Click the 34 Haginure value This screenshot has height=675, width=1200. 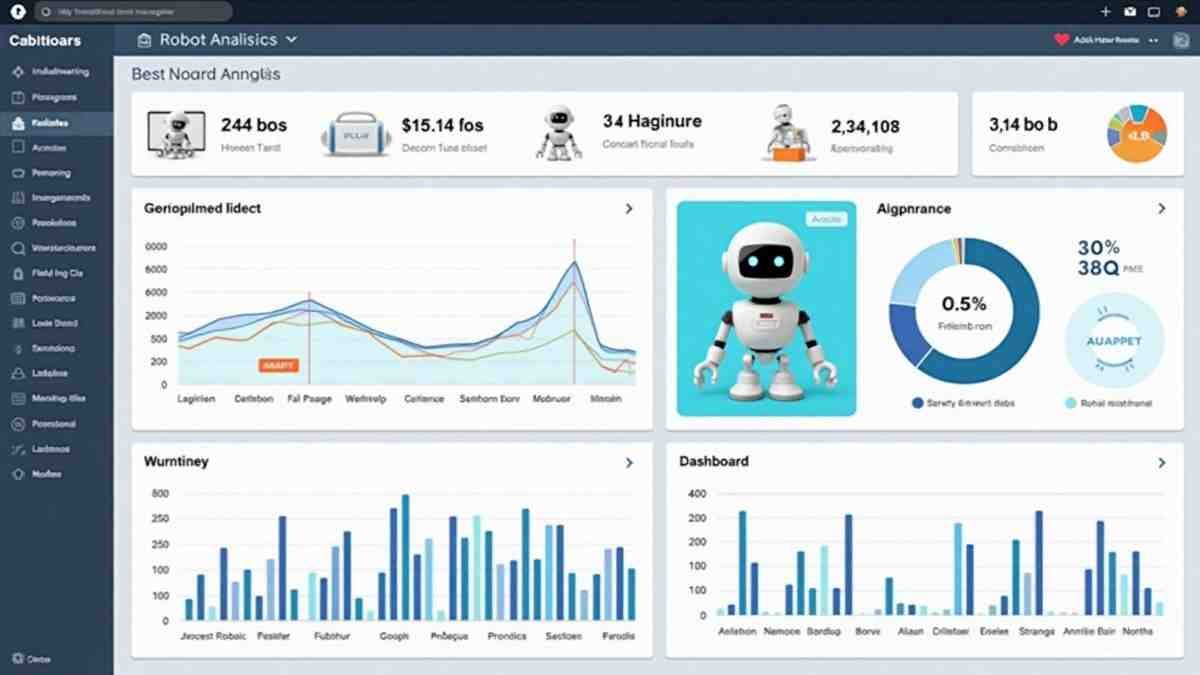point(652,121)
